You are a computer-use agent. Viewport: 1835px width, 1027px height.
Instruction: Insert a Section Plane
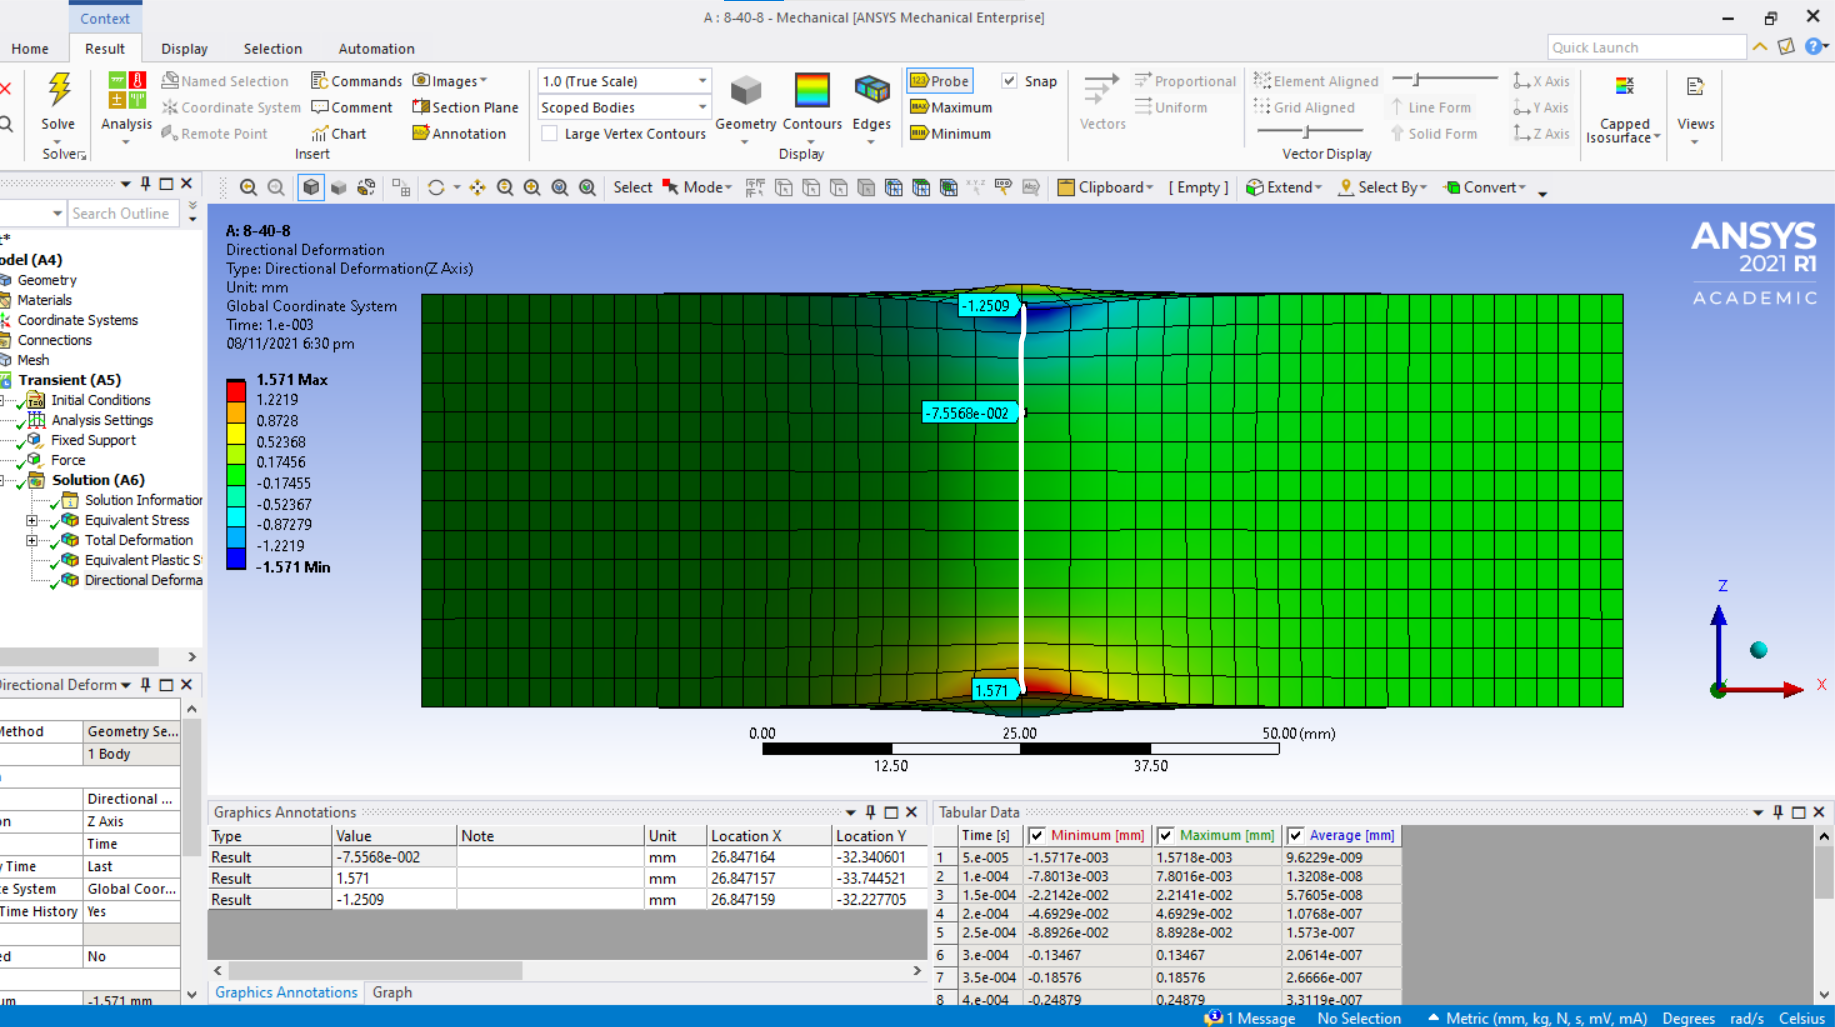465,107
